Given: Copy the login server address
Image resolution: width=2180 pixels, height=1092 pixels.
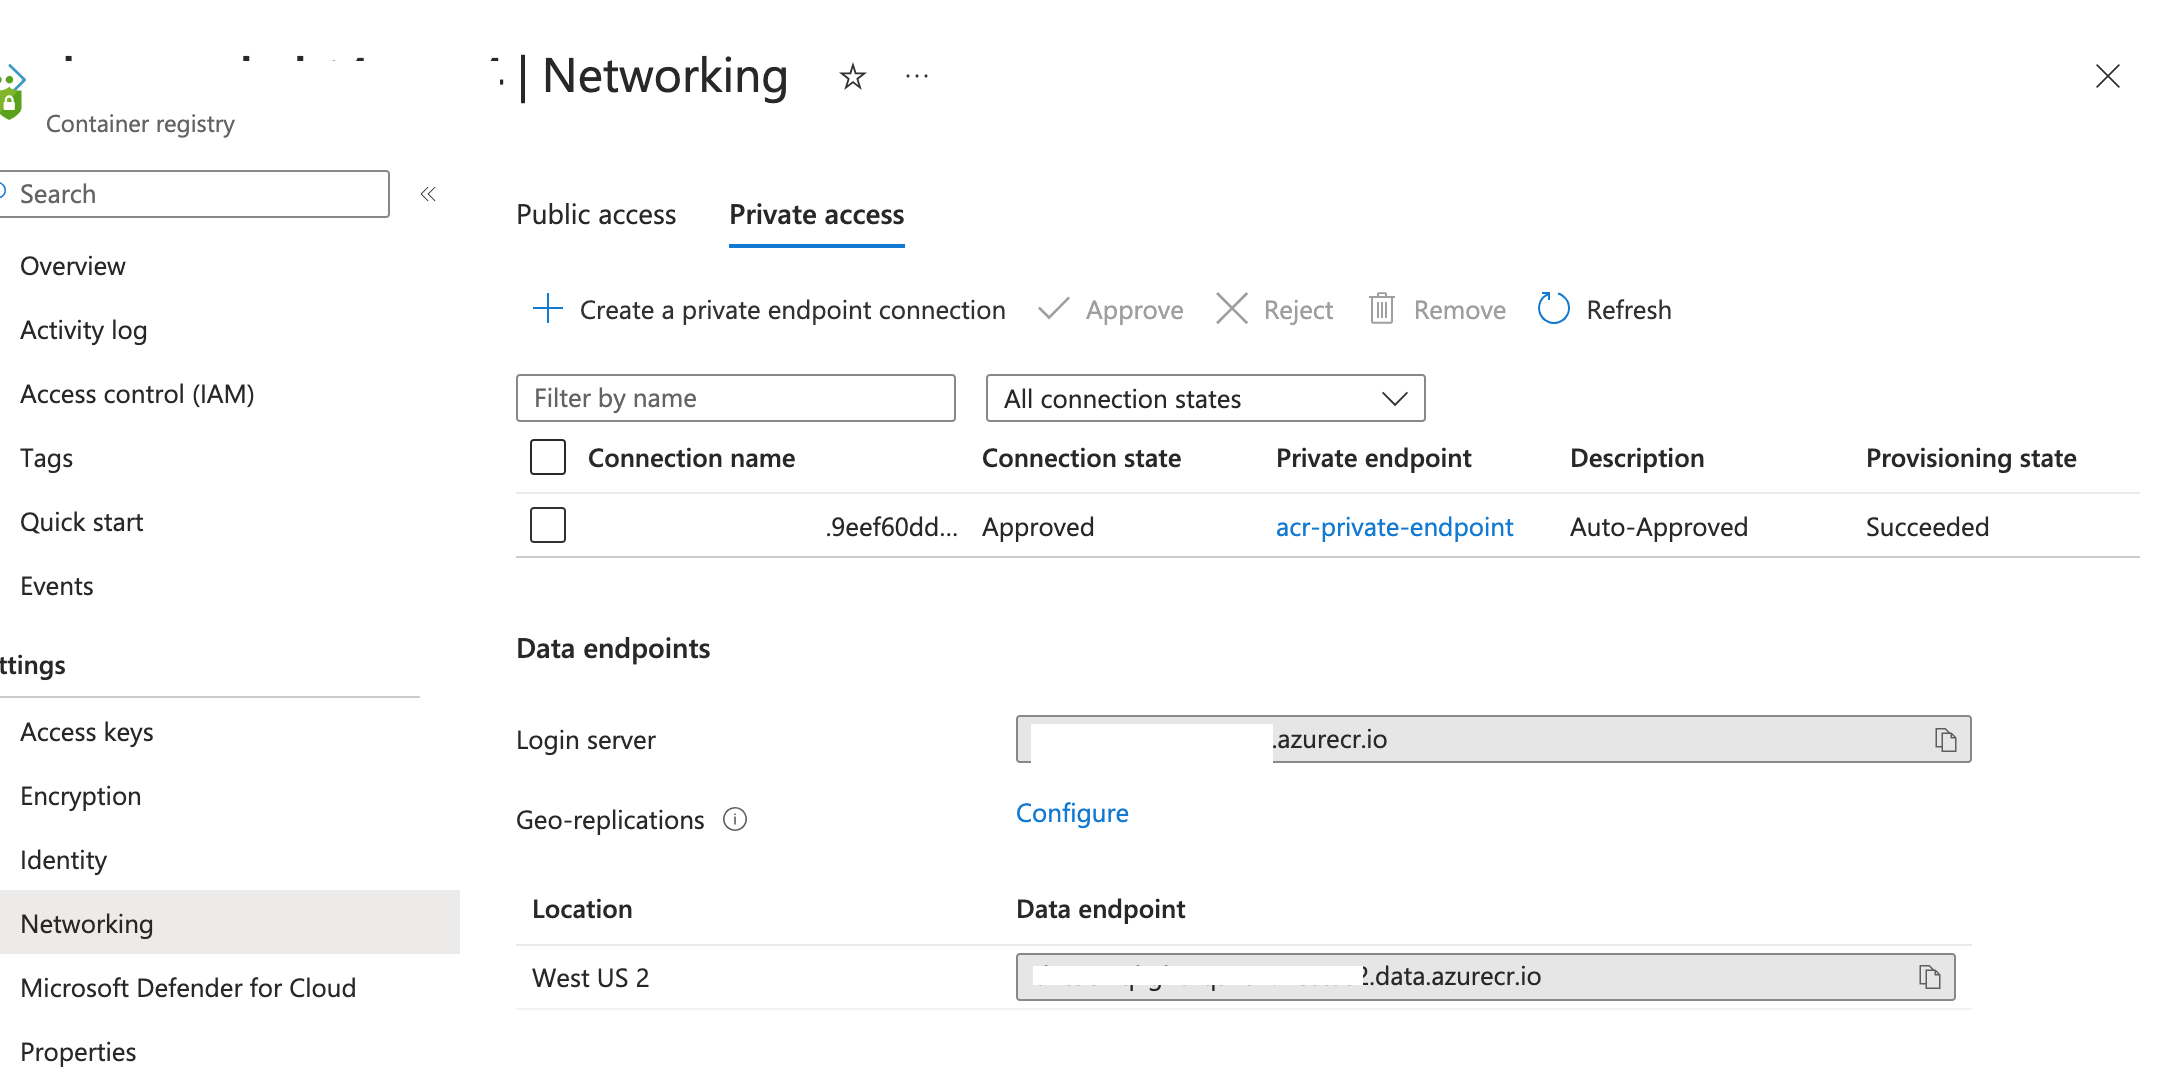Looking at the screenshot, I should (1946, 740).
